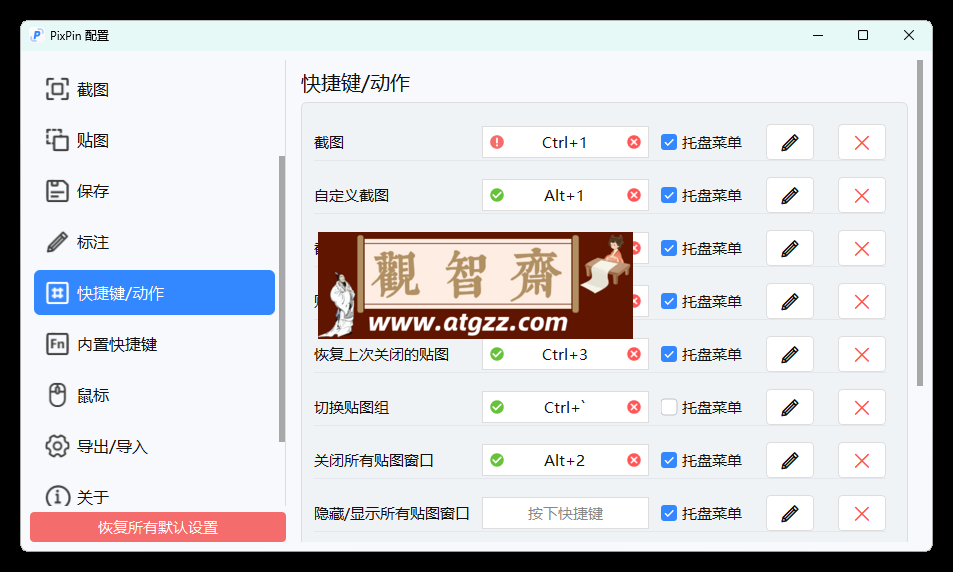Switch to the 标注 section
The width and height of the screenshot is (953, 572).
pos(154,242)
